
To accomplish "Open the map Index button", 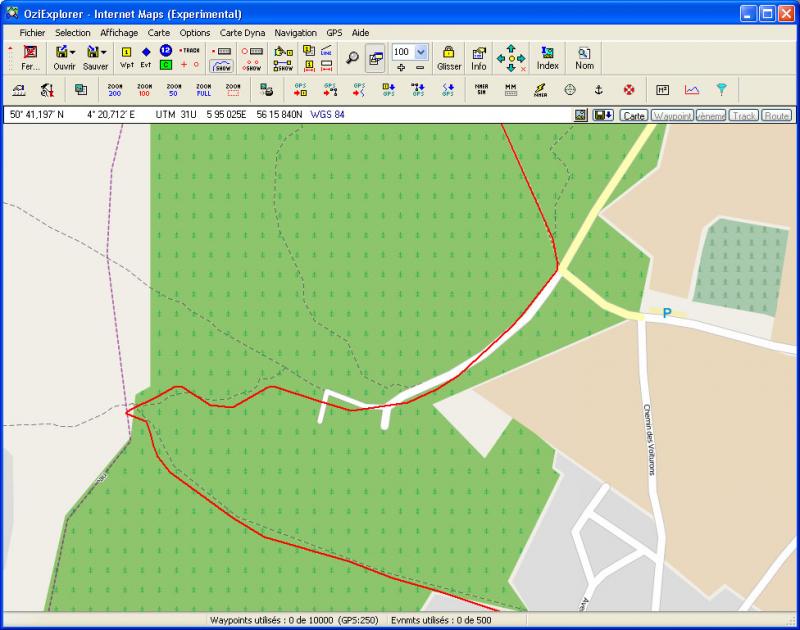I will point(547,58).
